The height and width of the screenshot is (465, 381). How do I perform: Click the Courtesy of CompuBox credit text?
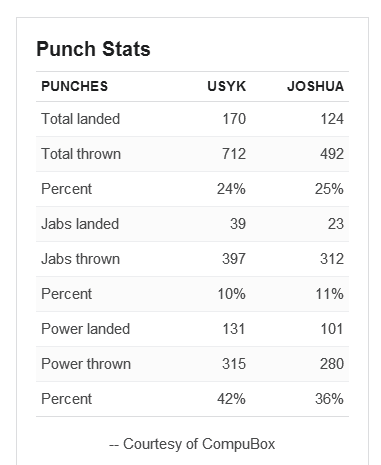pyautogui.click(x=192, y=444)
